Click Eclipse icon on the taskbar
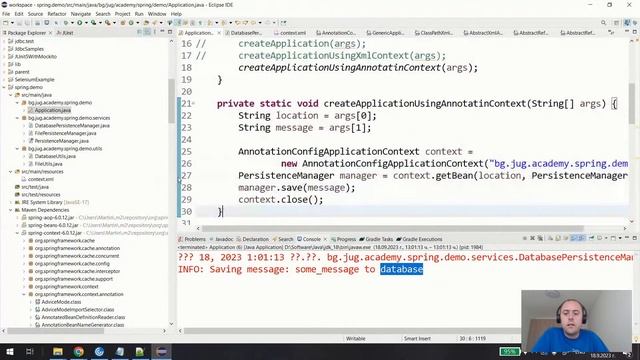 tap(162, 351)
